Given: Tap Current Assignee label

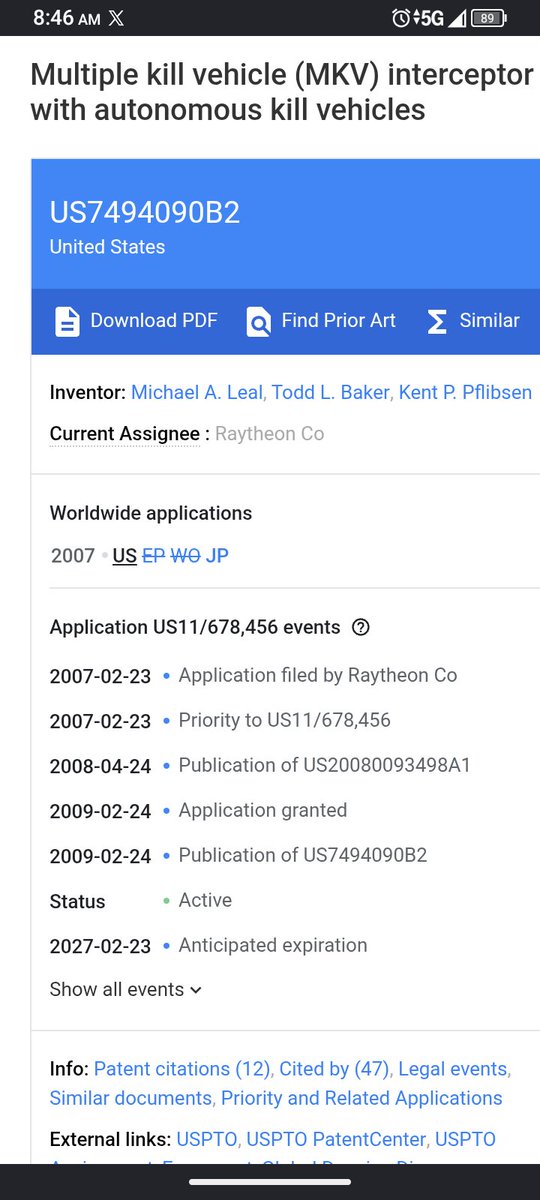Looking at the screenshot, I should [x=125, y=434].
